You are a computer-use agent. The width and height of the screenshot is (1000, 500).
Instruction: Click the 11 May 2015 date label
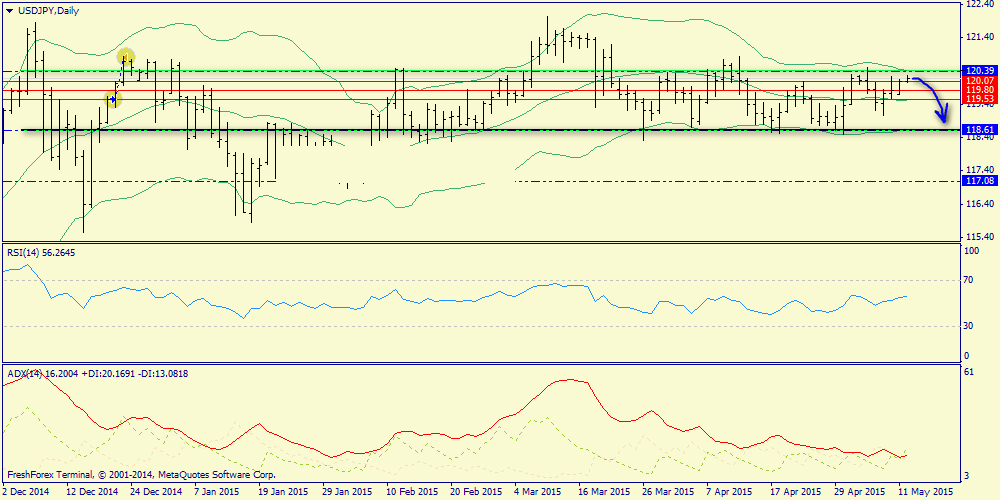pos(926,492)
